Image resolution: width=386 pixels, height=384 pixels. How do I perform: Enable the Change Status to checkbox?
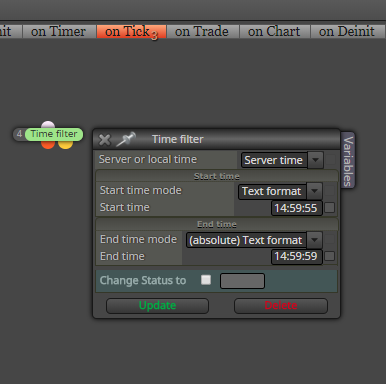click(x=206, y=280)
